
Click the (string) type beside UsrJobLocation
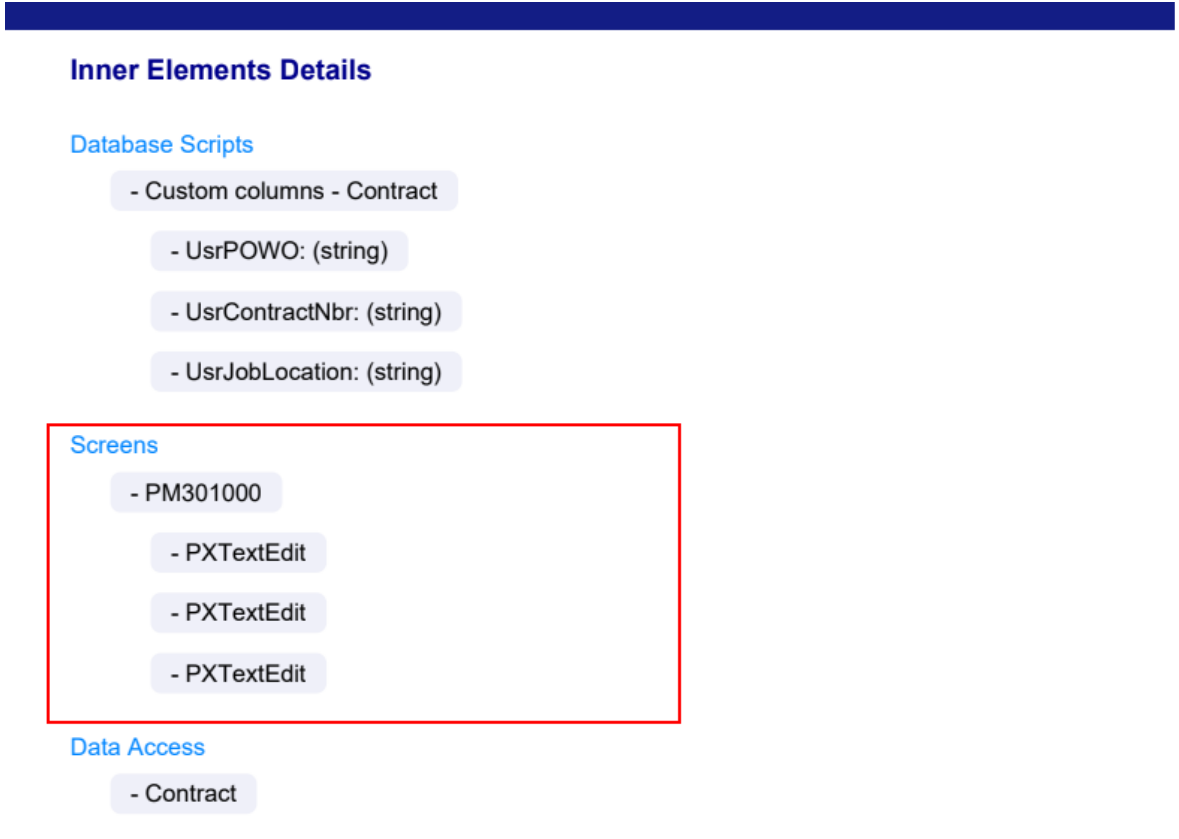coord(403,372)
